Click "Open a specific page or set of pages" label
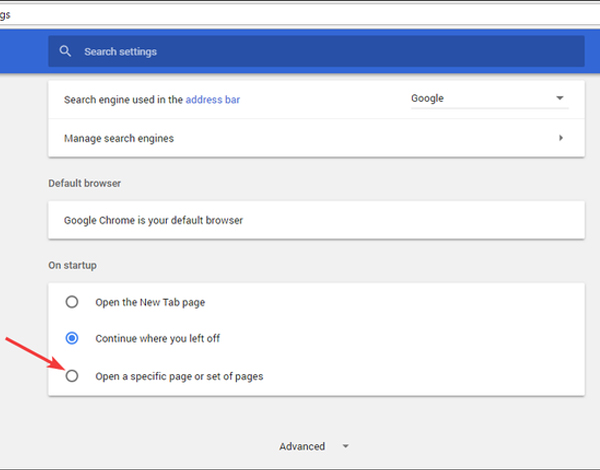600x470 pixels. [179, 376]
